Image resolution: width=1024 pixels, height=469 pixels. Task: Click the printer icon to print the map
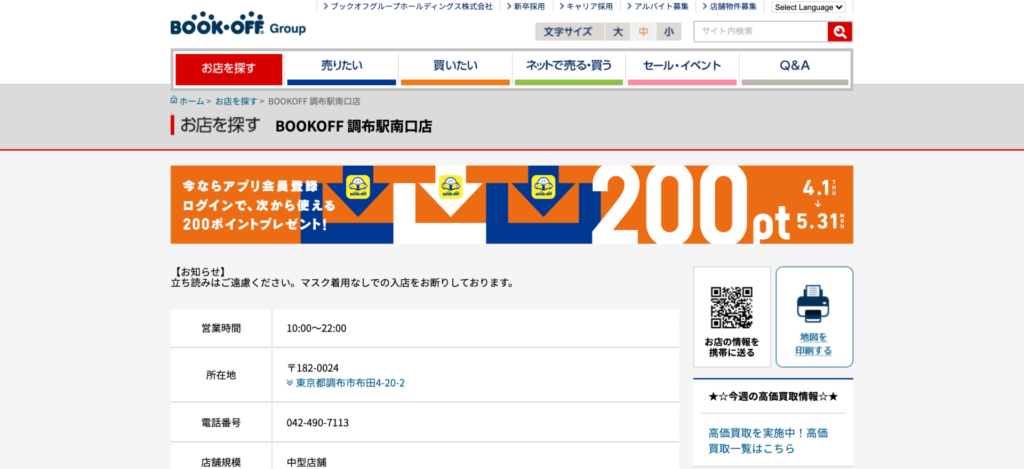(813, 304)
